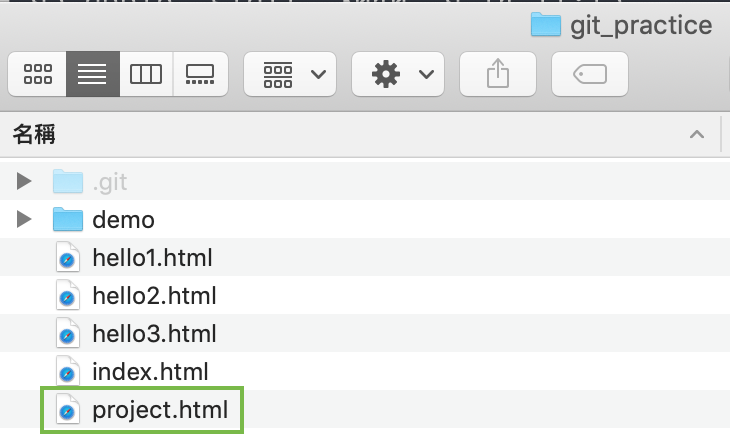Viewport: 730px width, 444px height.
Task: Switch to gallery view mode
Action: [x=200, y=74]
